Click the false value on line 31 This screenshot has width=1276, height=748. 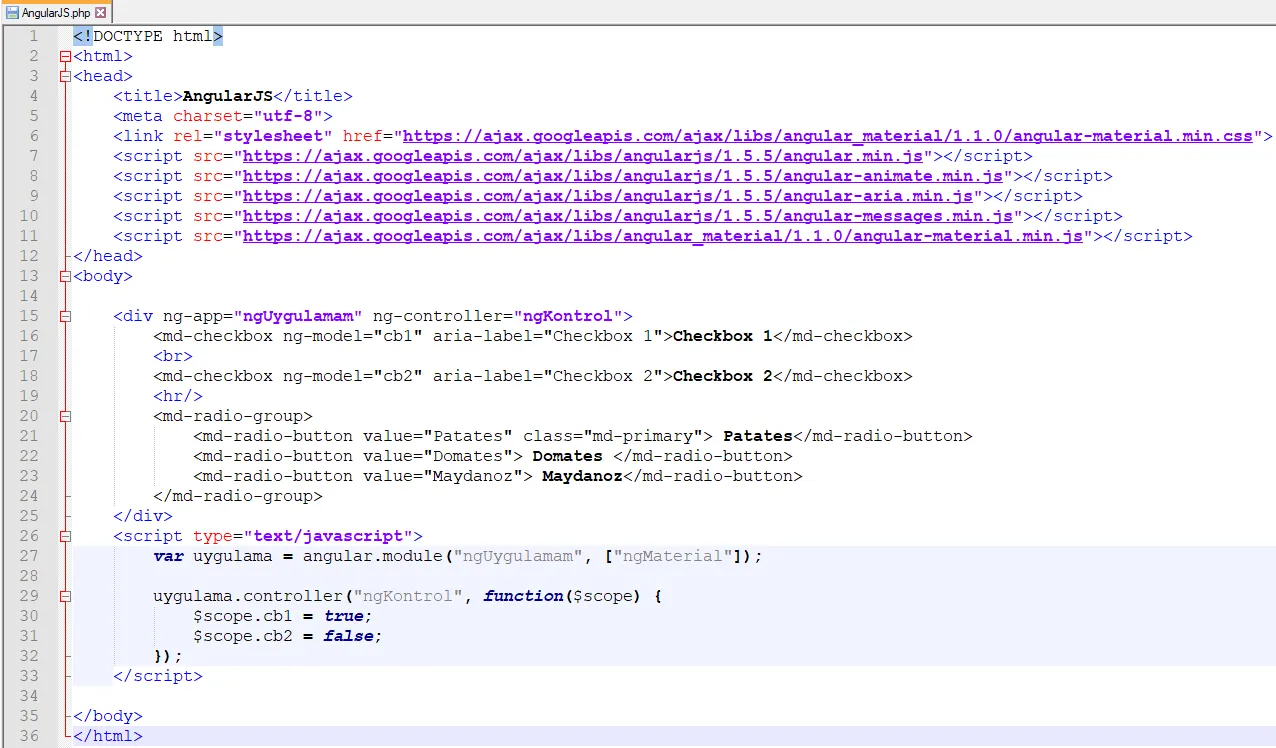[348, 636]
